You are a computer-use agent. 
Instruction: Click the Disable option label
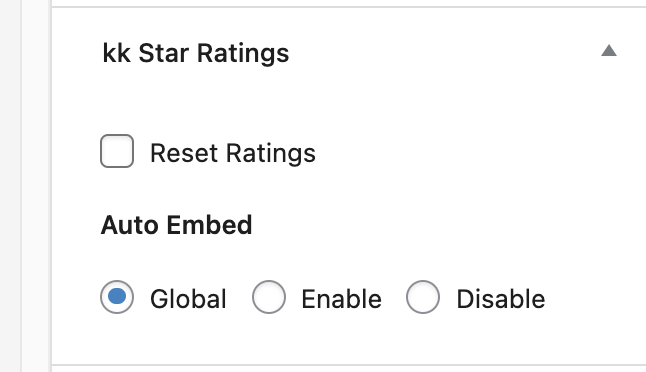coord(501,299)
